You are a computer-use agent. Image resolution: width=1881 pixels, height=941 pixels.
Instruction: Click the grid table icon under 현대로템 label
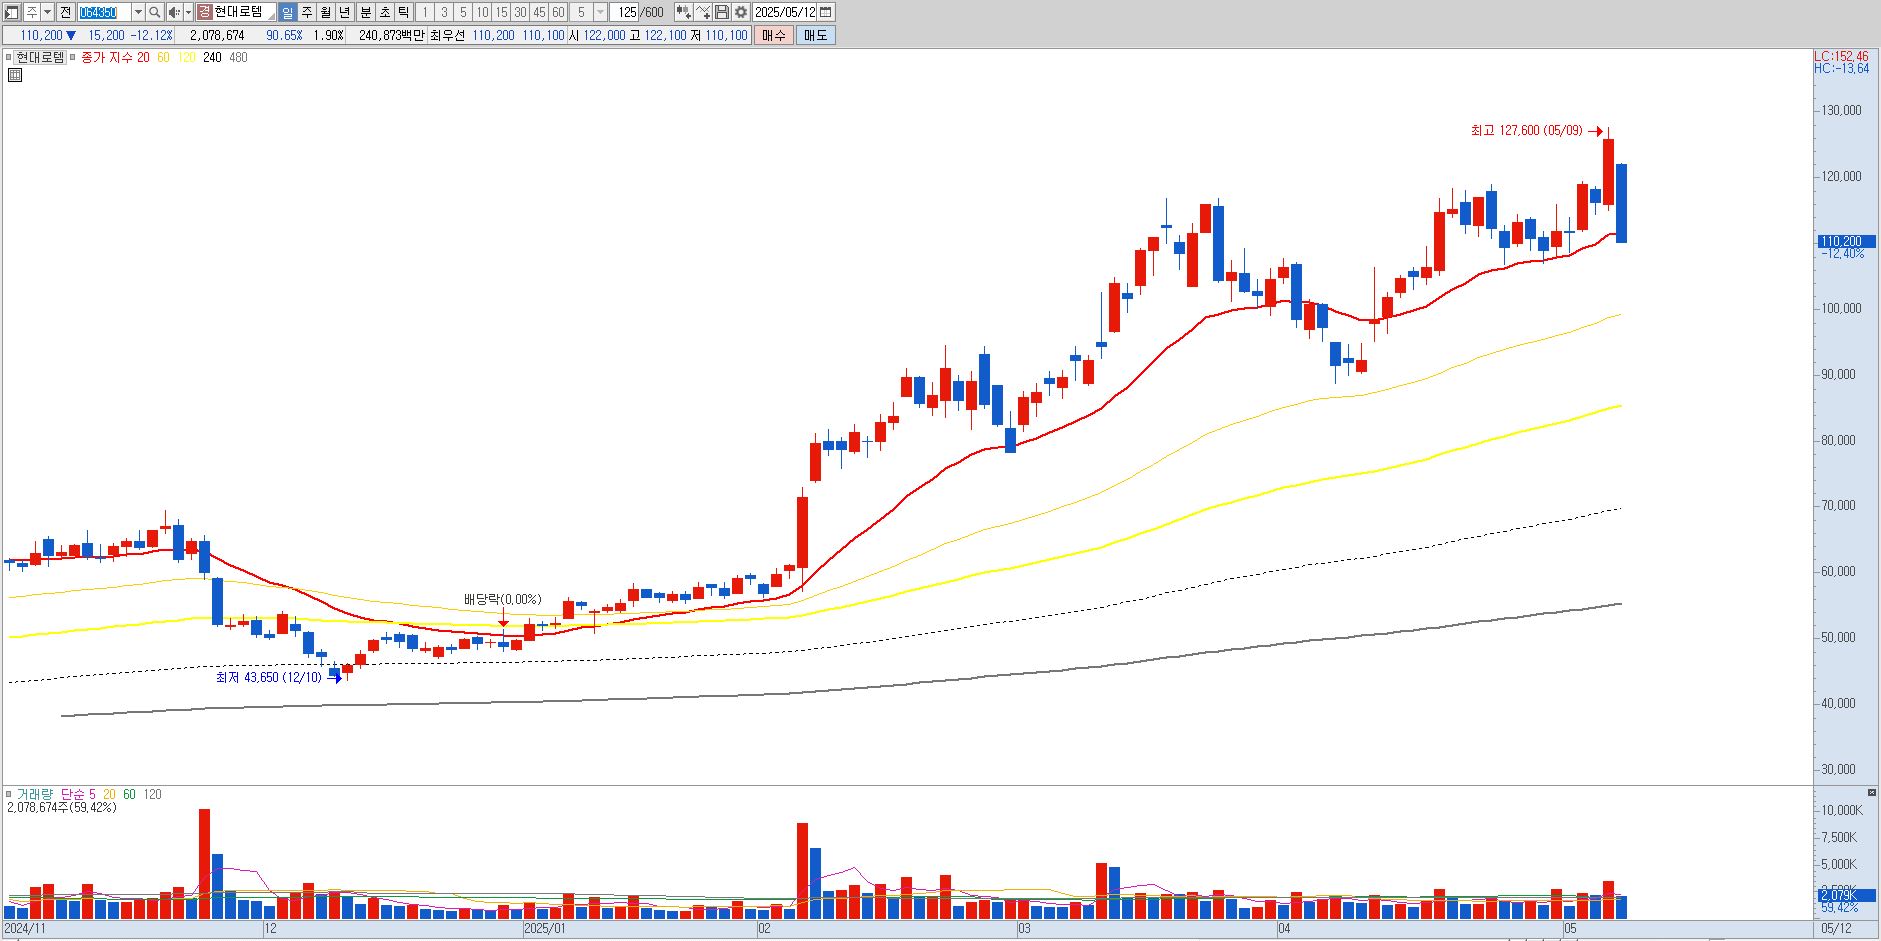point(14,74)
